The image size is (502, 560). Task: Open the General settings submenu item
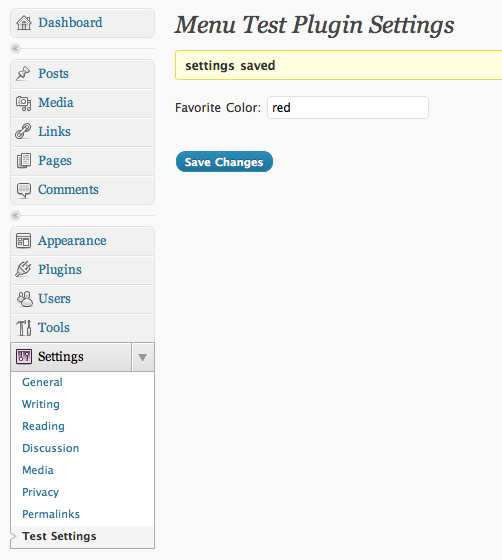tap(42, 382)
